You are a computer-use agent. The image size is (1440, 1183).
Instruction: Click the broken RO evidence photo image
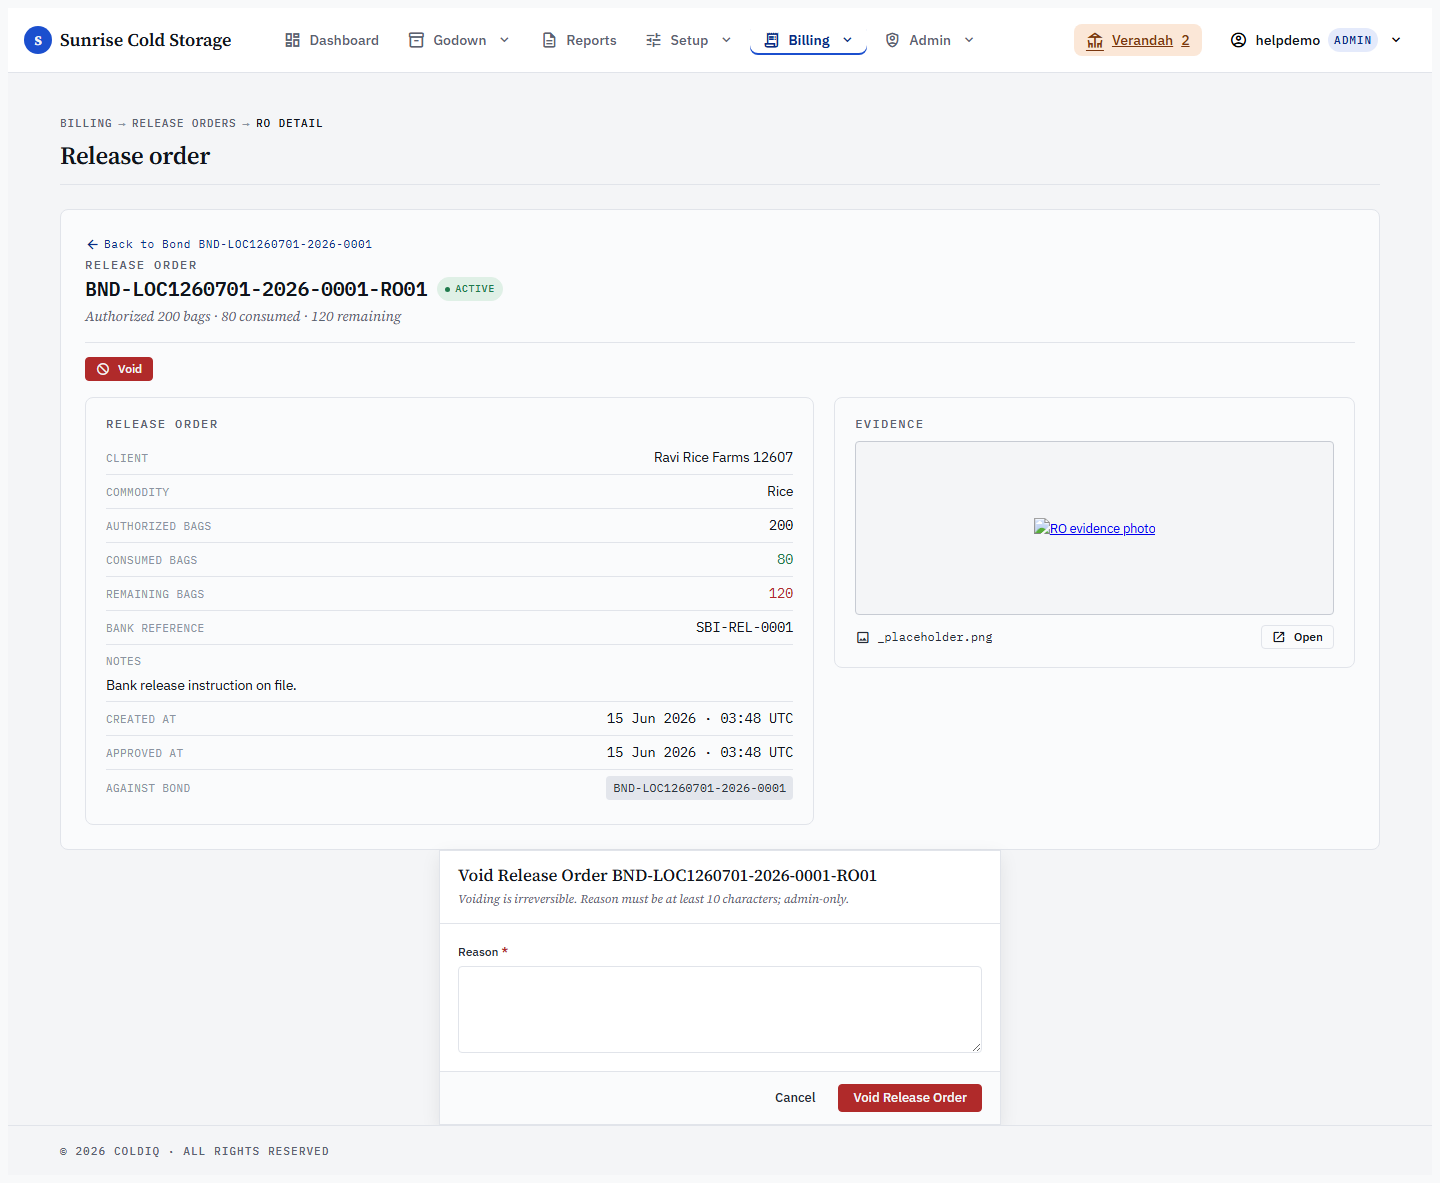tap(1094, 528)
